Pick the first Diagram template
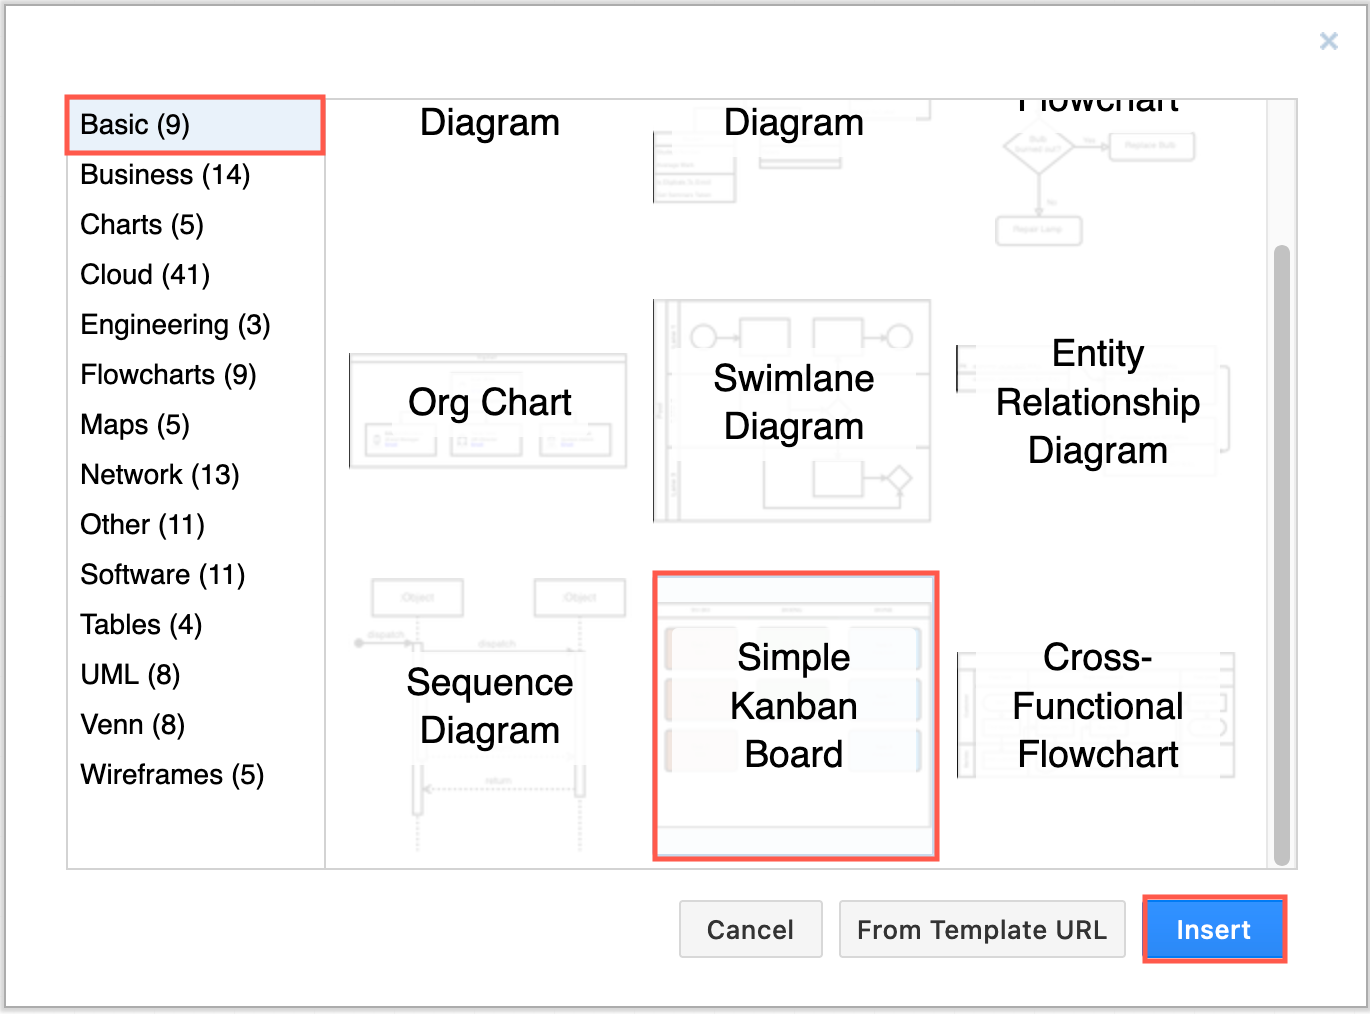The image size is (1370, 1014). pyautogui.click(x=489, y=122)
